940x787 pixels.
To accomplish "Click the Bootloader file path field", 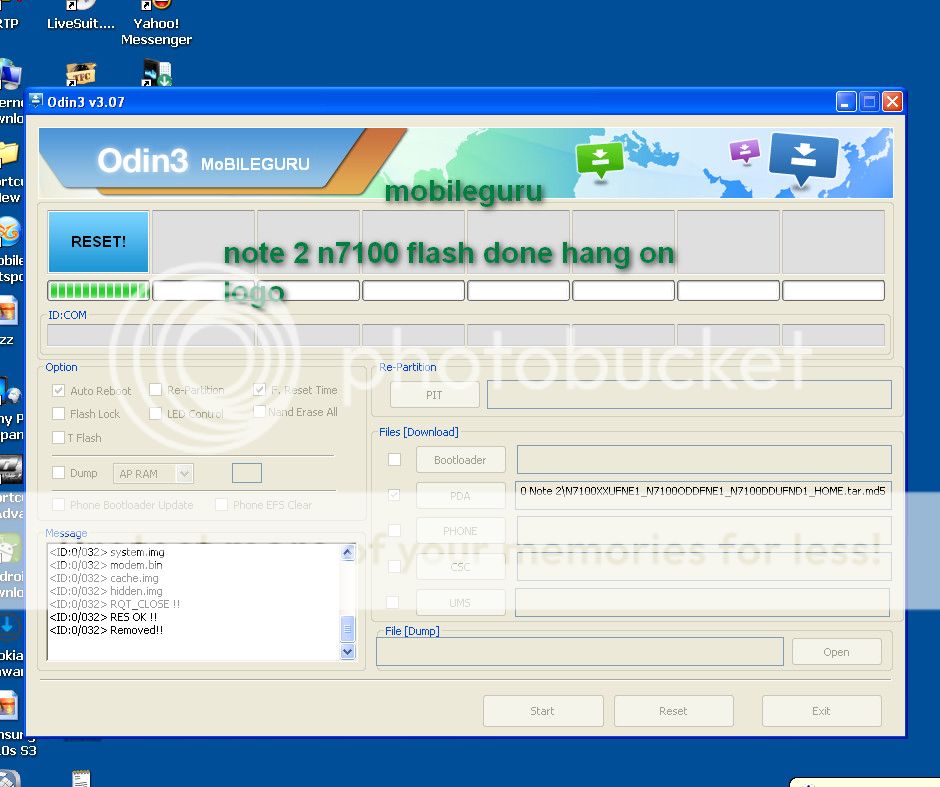I will (704, 459).
